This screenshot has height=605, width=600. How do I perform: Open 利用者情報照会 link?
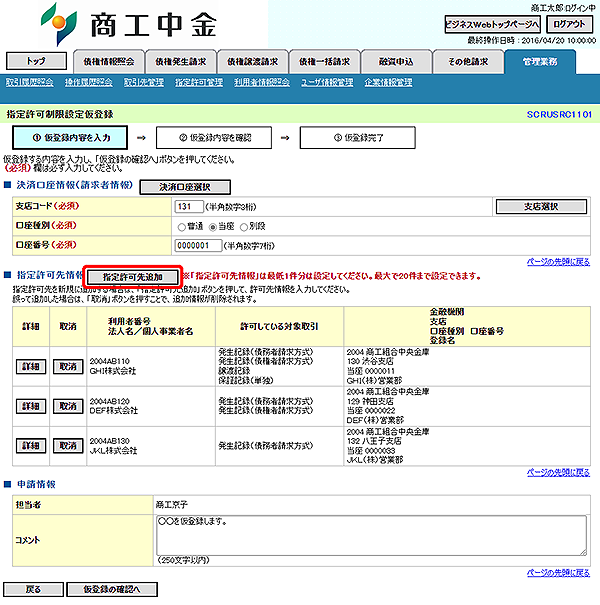click(262, 82)
